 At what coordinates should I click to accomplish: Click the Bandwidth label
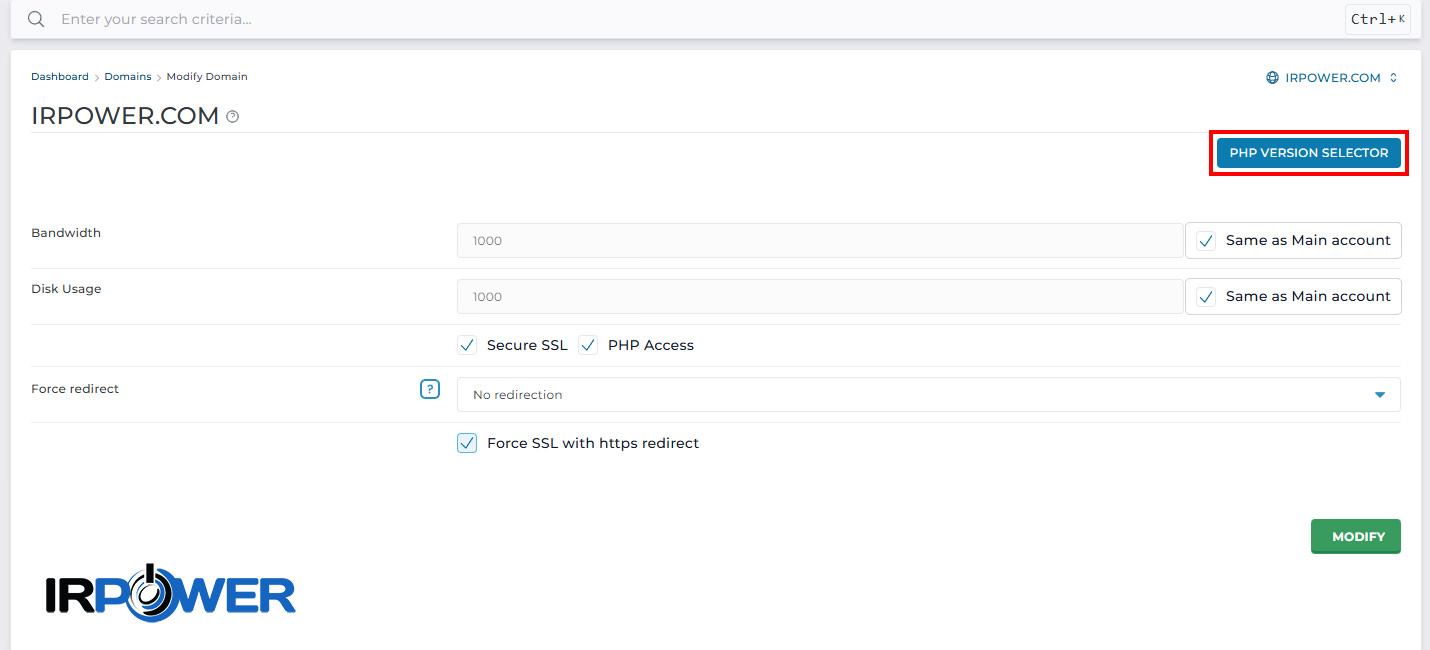[x=66, y=233]
